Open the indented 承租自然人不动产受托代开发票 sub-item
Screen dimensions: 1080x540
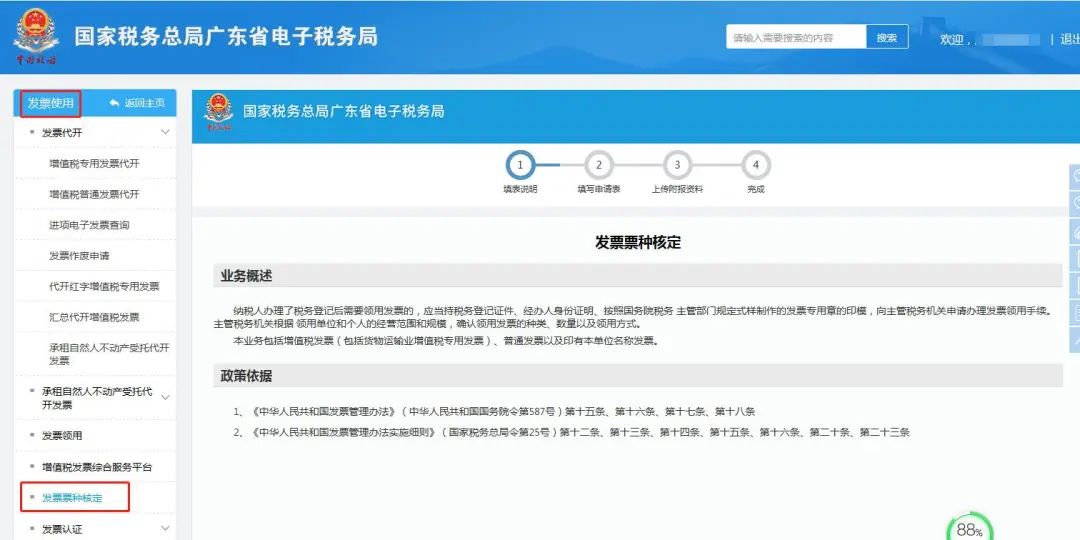(x=109, y=354)
